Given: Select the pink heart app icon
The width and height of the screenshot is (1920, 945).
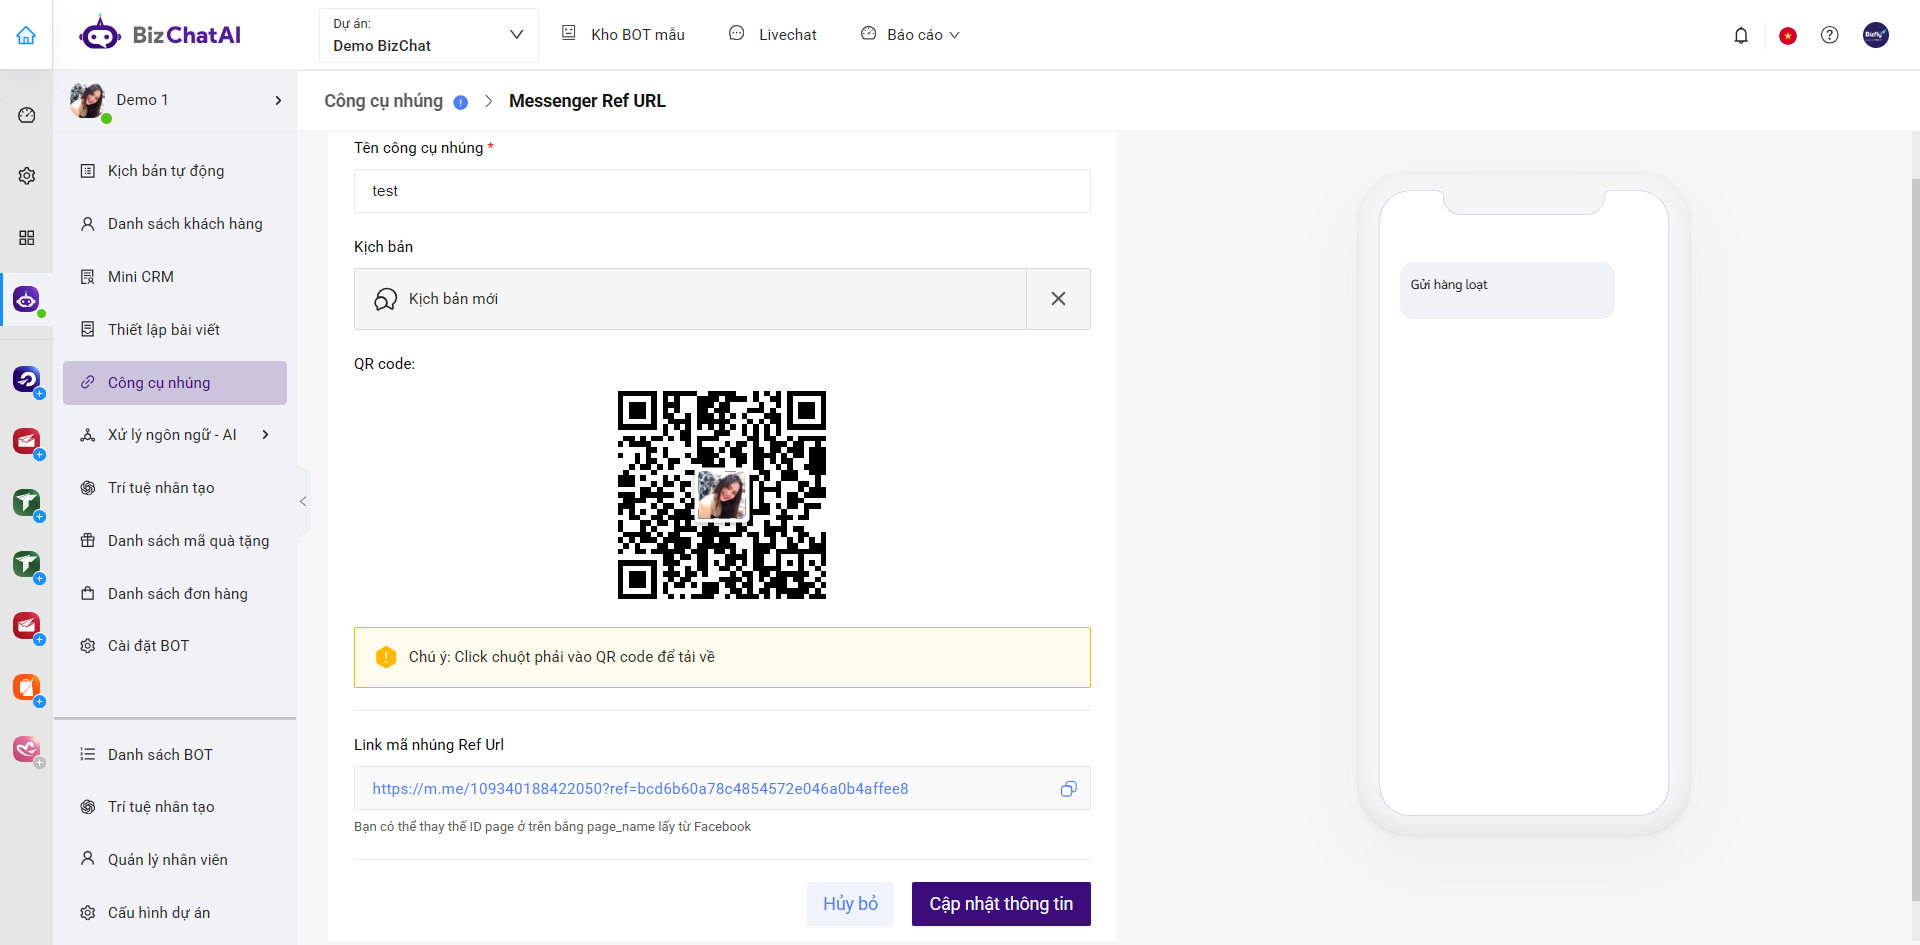Looking at the screenshot, I should [27, 749].
